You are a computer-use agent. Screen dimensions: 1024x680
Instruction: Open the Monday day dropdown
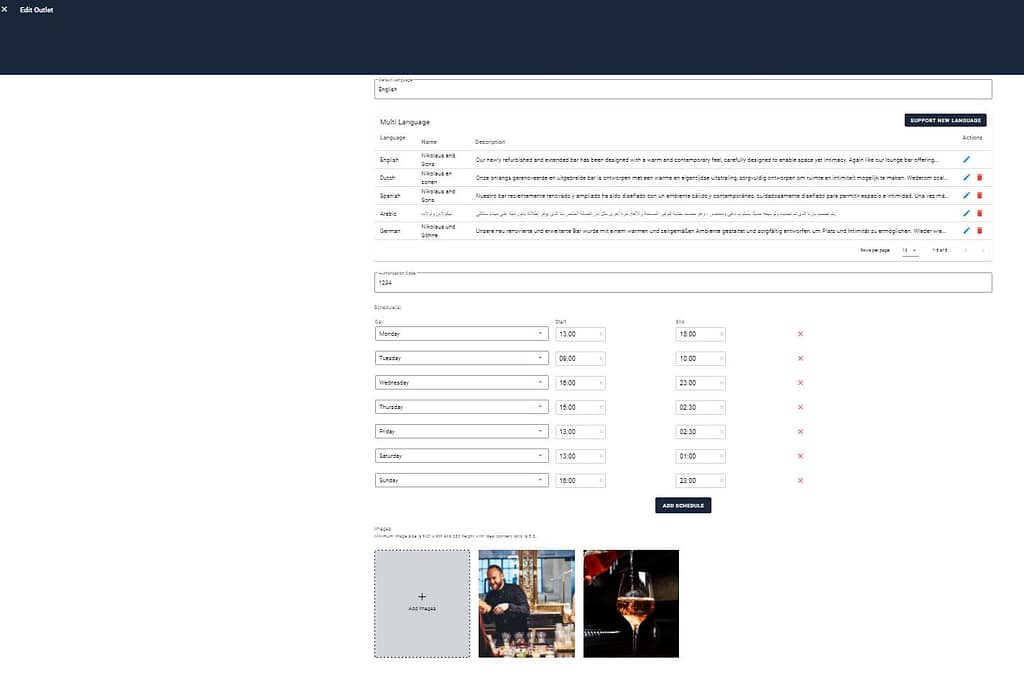461,334
